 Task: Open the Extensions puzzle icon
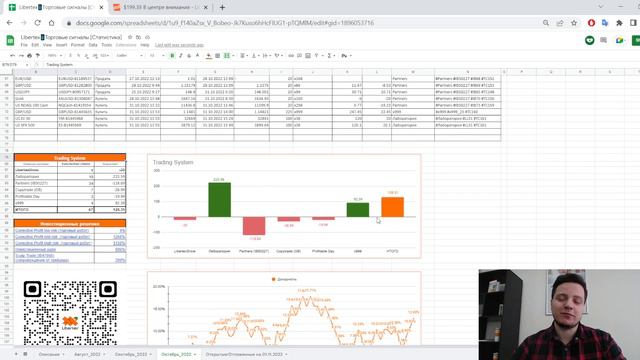click(619, 23)
